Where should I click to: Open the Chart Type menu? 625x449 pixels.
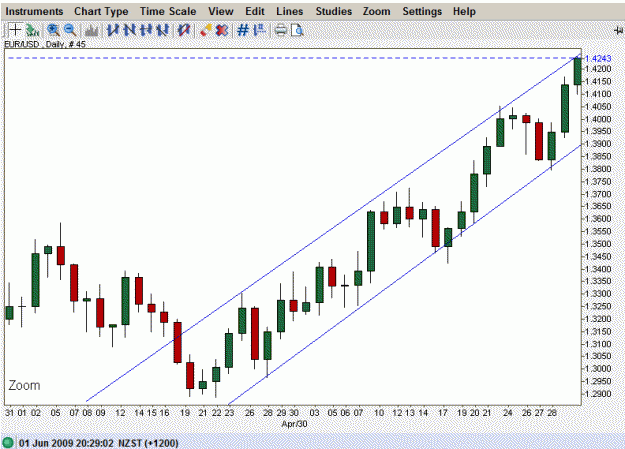[x=101, y=12]
